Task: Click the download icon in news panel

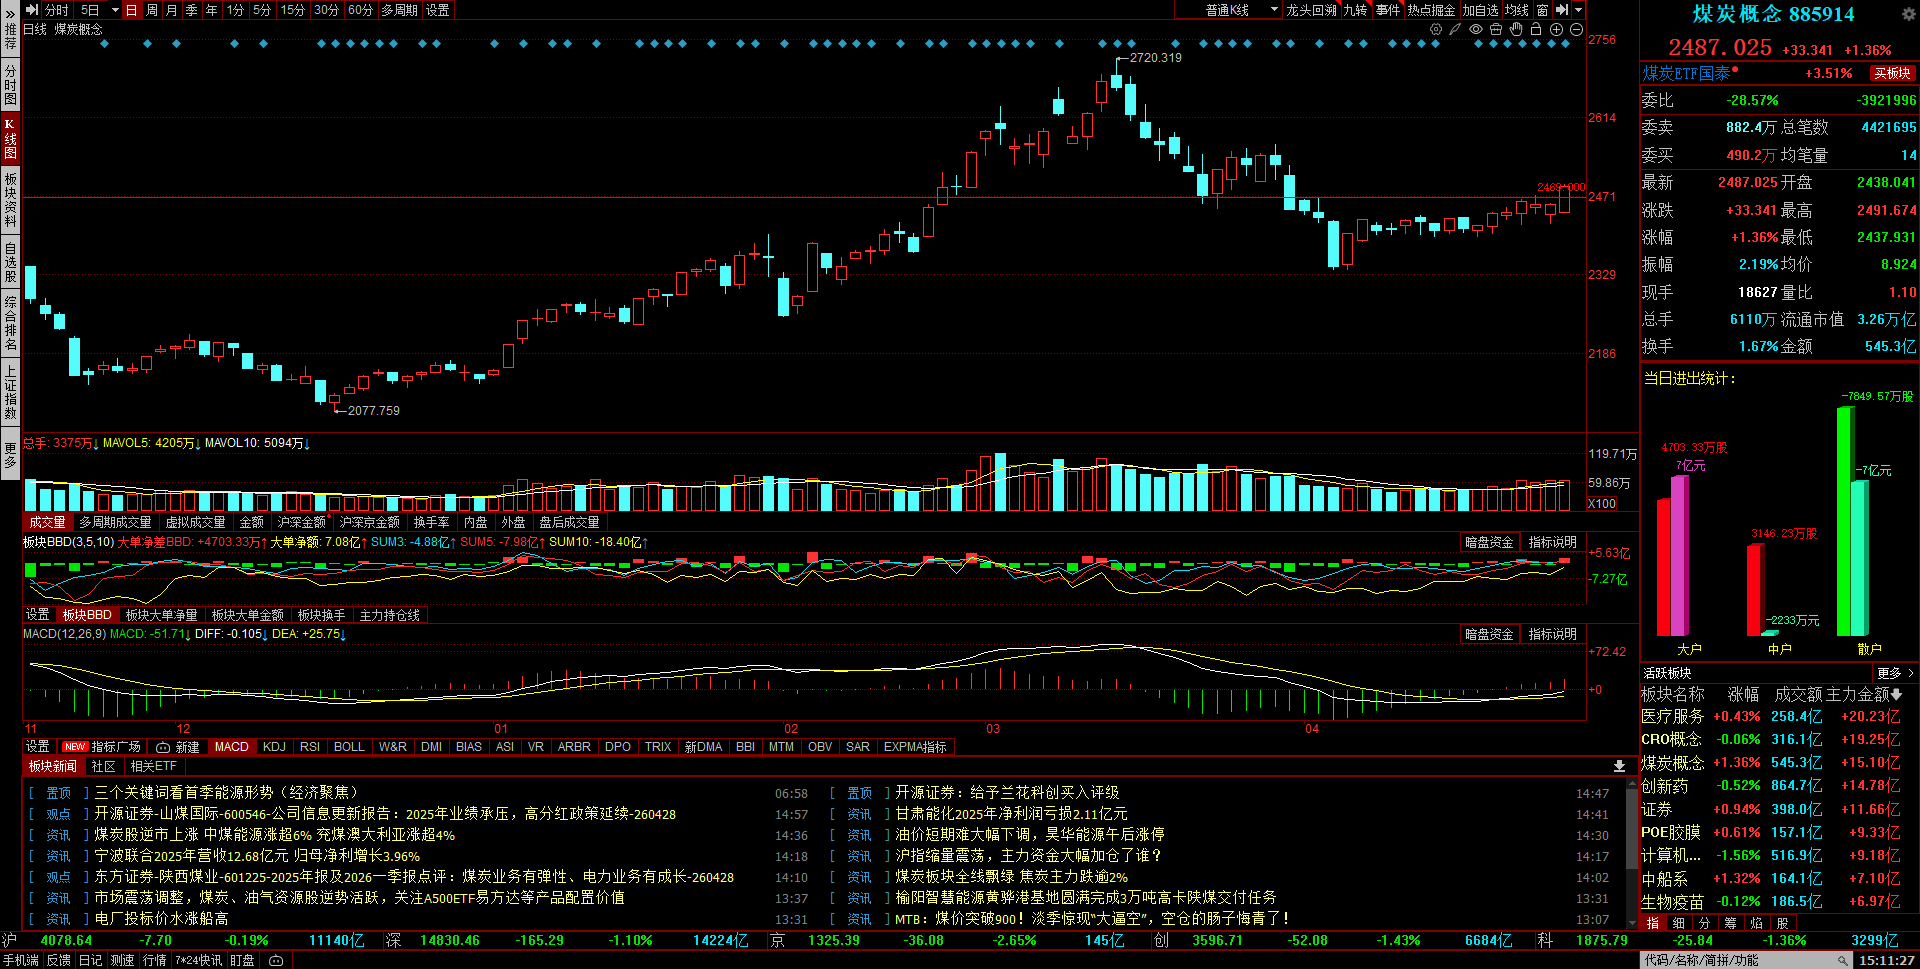Action: tap(1619, 766)
